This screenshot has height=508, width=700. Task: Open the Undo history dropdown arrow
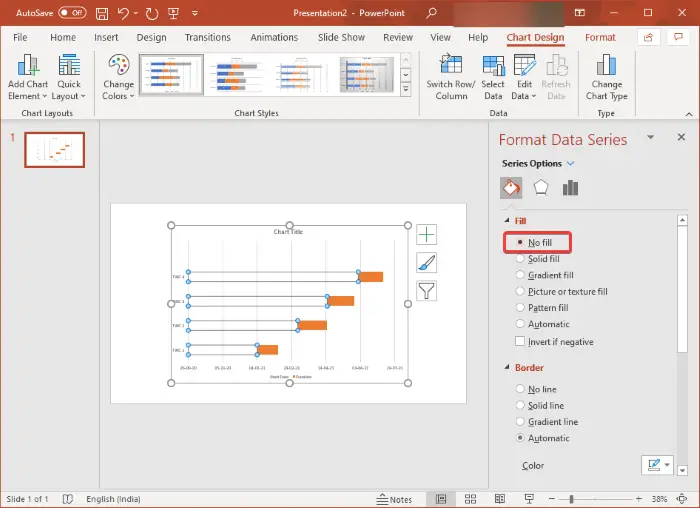point(135,13)
